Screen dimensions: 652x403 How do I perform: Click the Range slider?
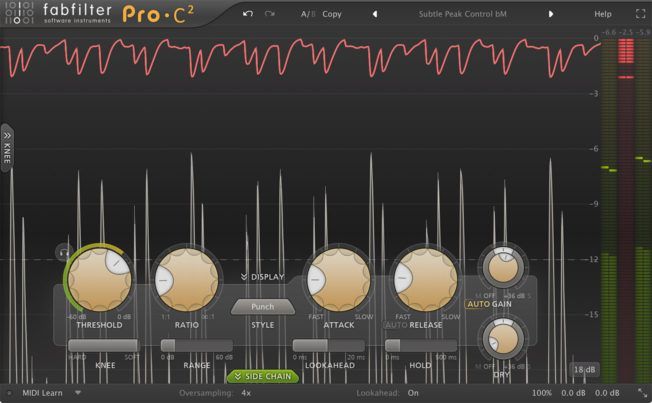197,346
